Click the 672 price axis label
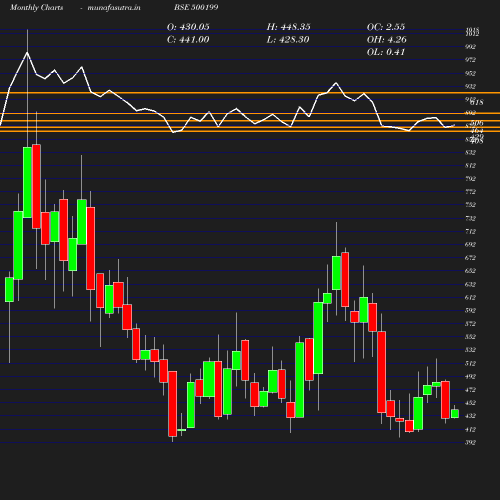 (470, 258)
